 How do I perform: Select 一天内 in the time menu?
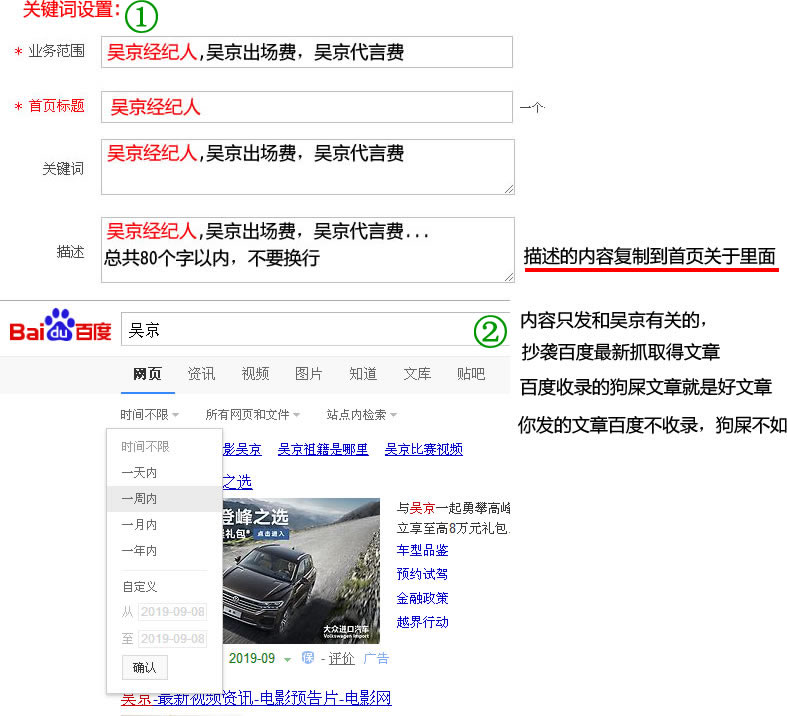pos(139,473)
